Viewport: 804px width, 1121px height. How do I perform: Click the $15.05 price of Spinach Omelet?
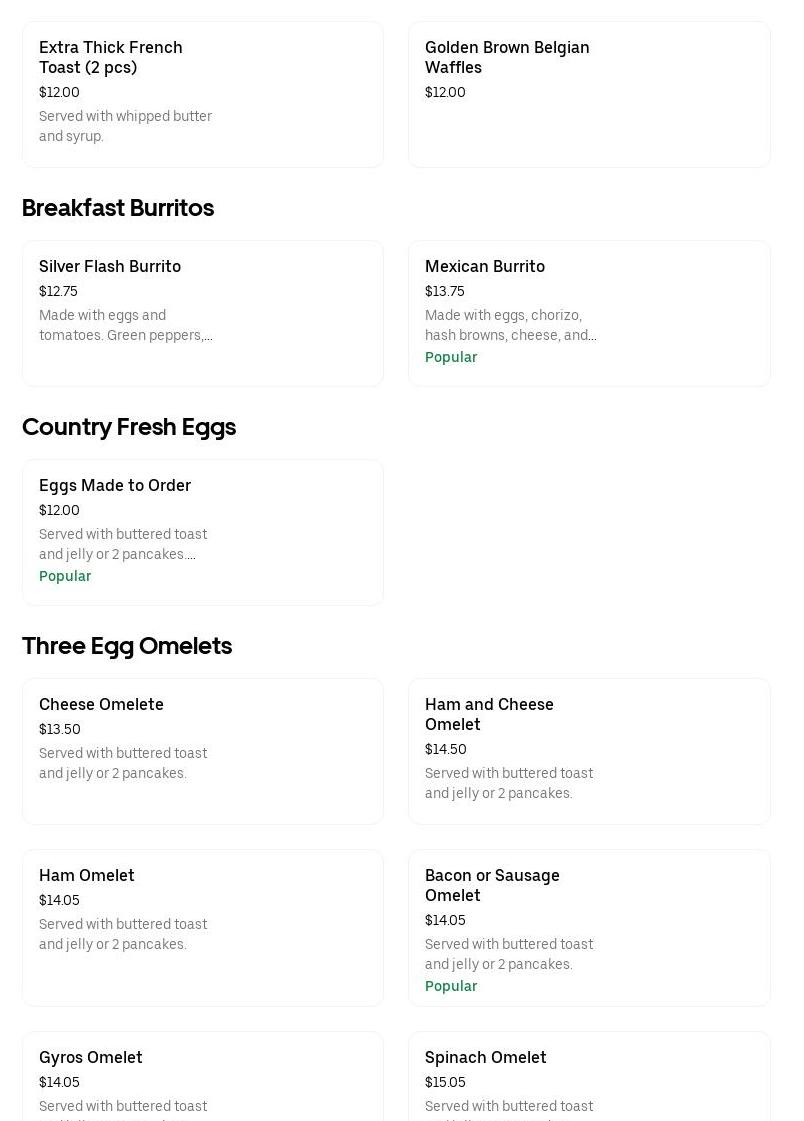tap(445, 1082)
